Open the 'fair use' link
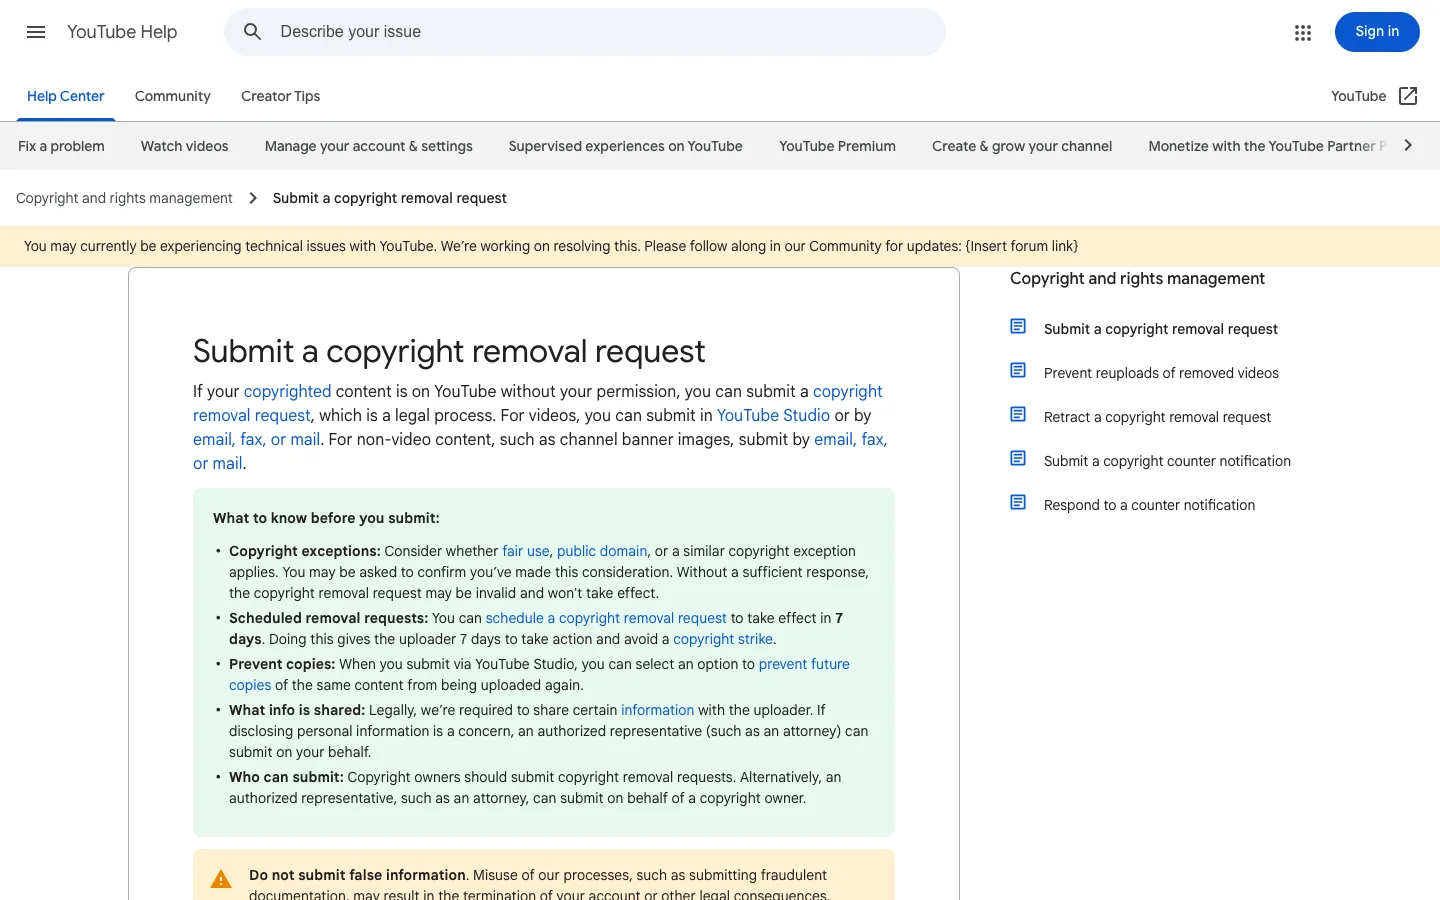This screenshot has width=1440, height=900. tap(526, 551)
